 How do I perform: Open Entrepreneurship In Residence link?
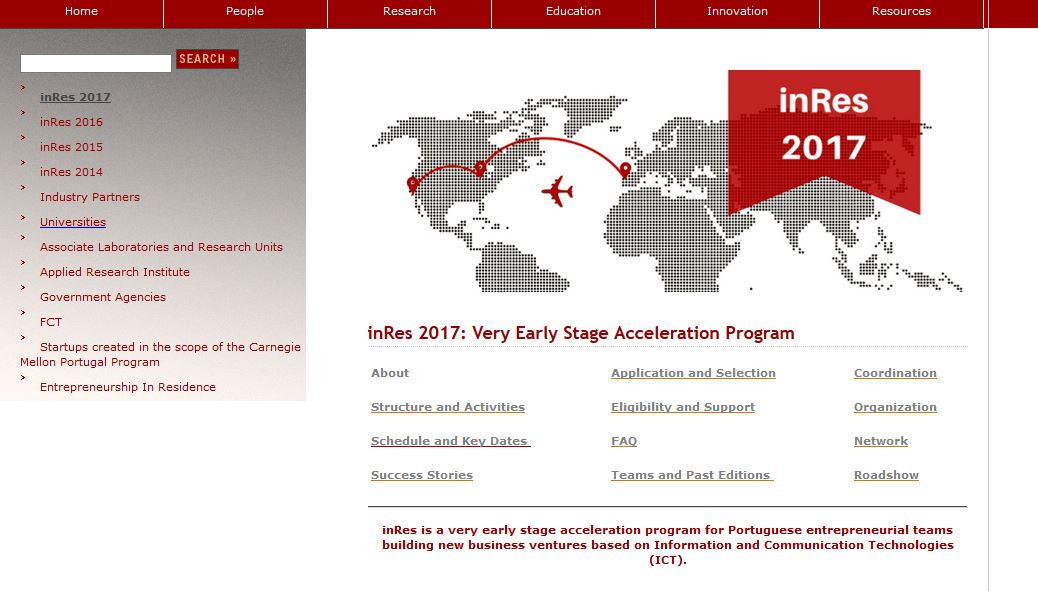pos(128,387)
